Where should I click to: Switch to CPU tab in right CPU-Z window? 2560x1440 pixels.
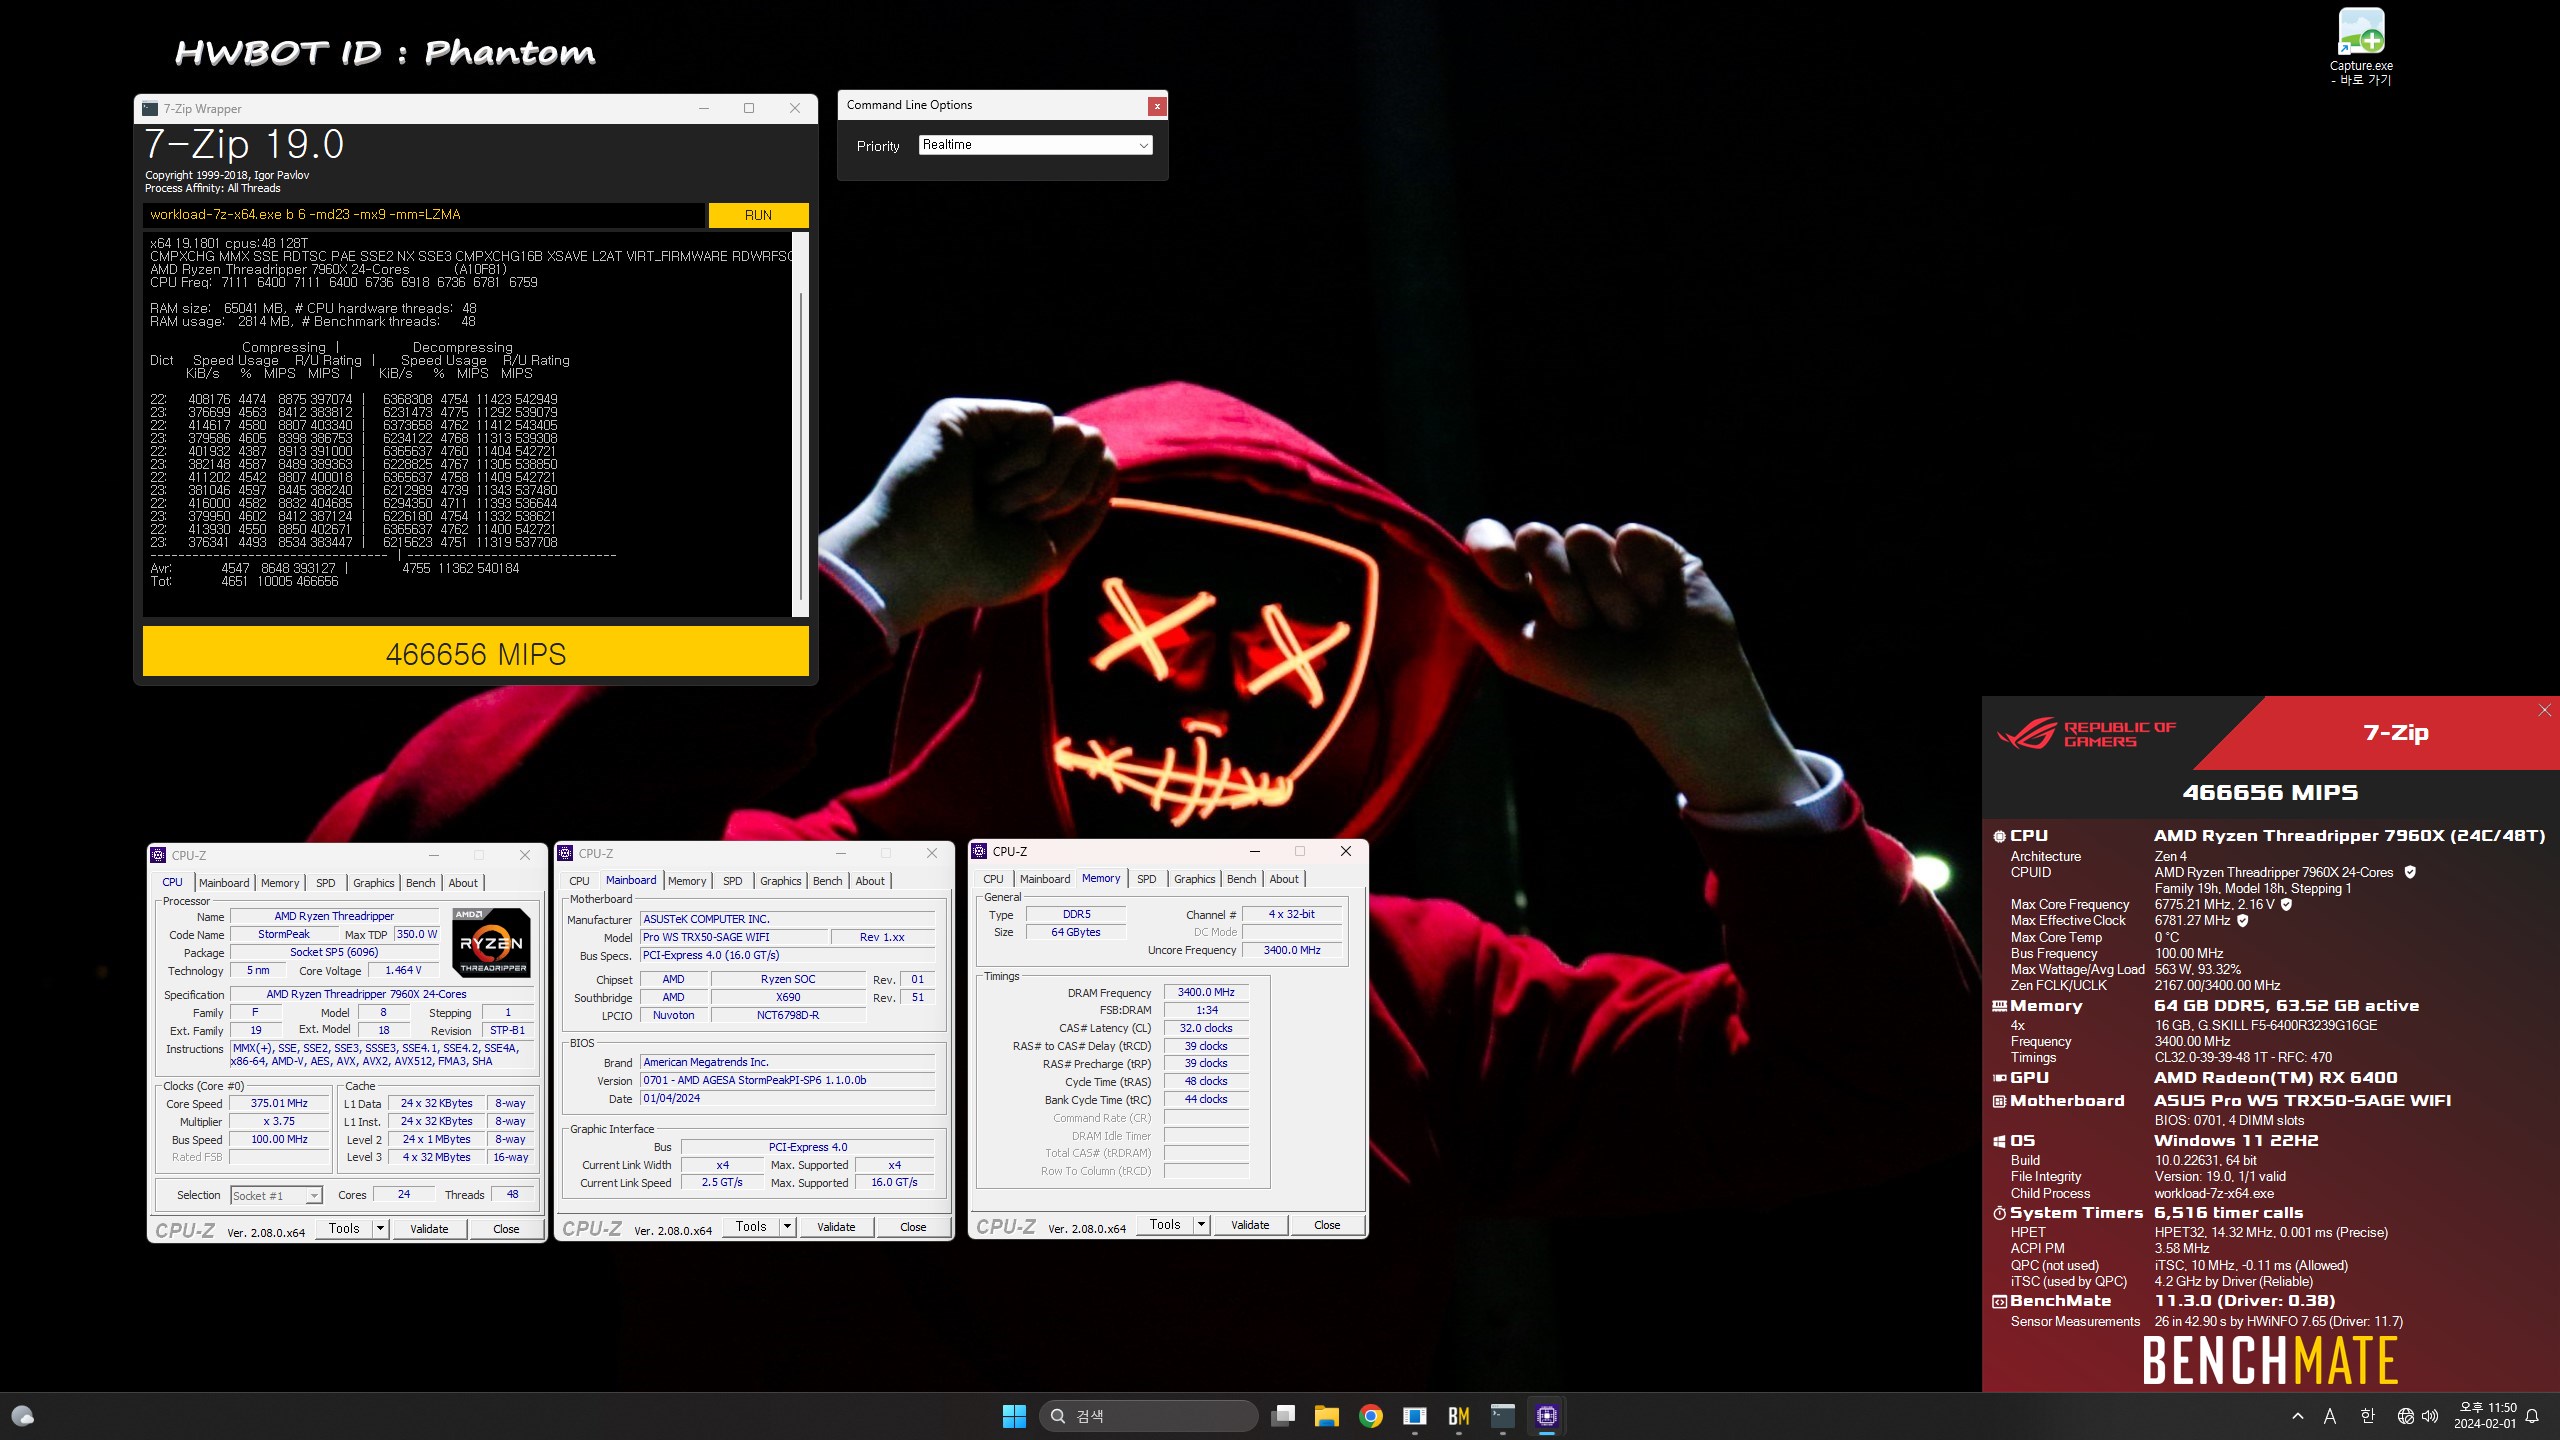point(993,879)
